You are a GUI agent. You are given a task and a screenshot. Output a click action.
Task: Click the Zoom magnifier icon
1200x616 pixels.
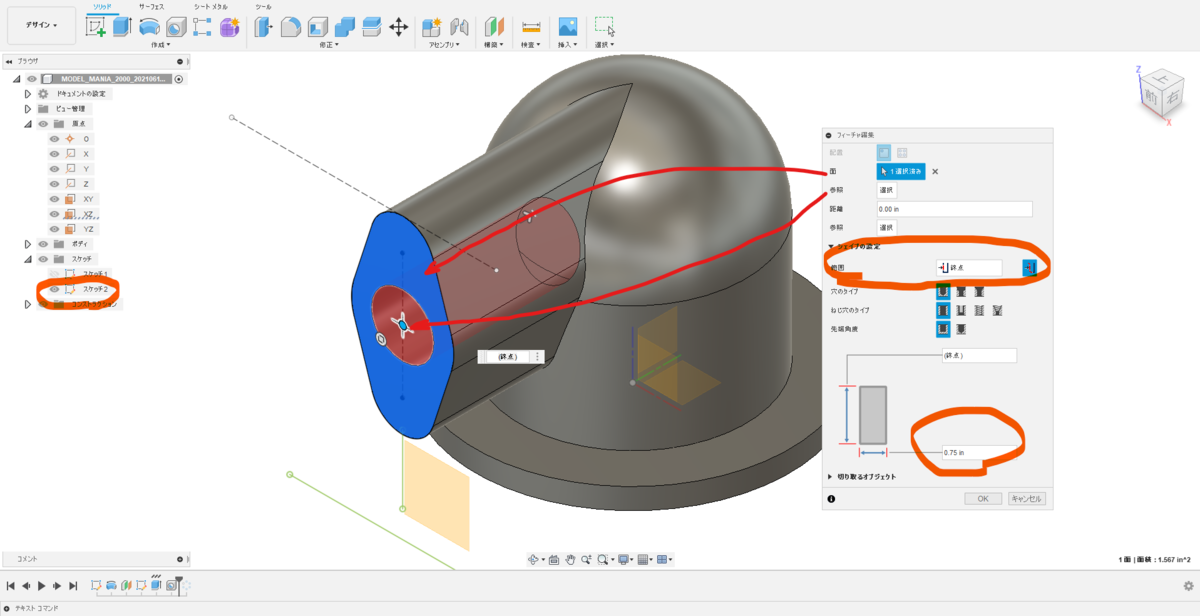[586, 559]
